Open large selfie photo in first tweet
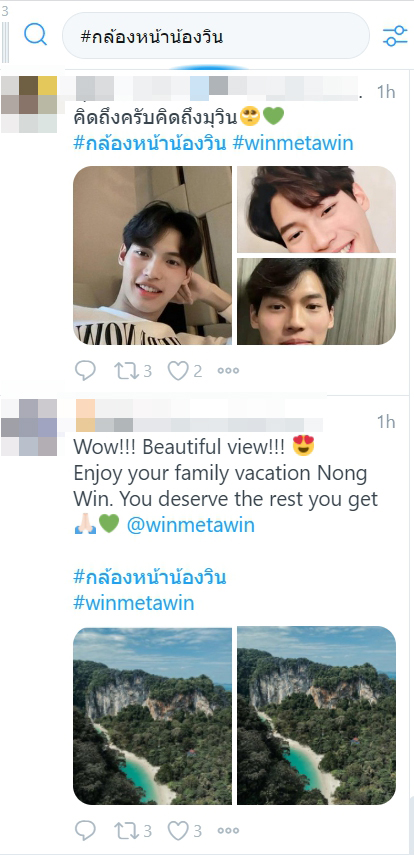414x855 pixels. [152, 255]
